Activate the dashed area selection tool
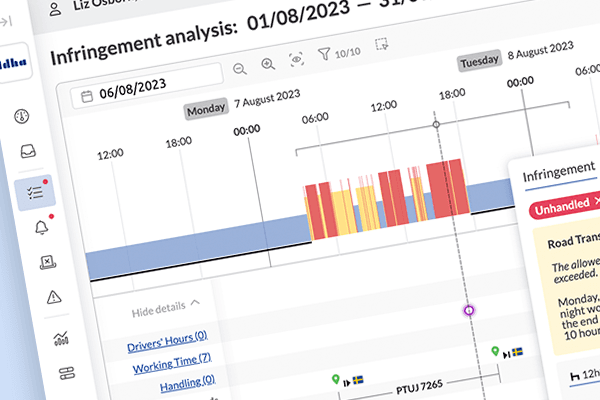600x400 pixels. (381, 45)
